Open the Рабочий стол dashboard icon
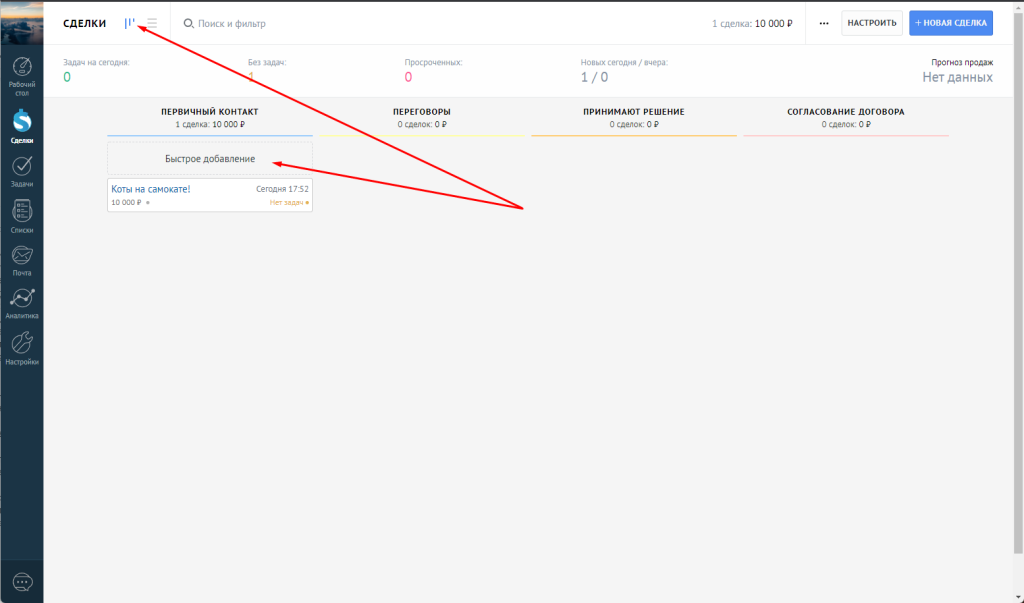This screenshot has height=603, width=1024. click(21, 69)
